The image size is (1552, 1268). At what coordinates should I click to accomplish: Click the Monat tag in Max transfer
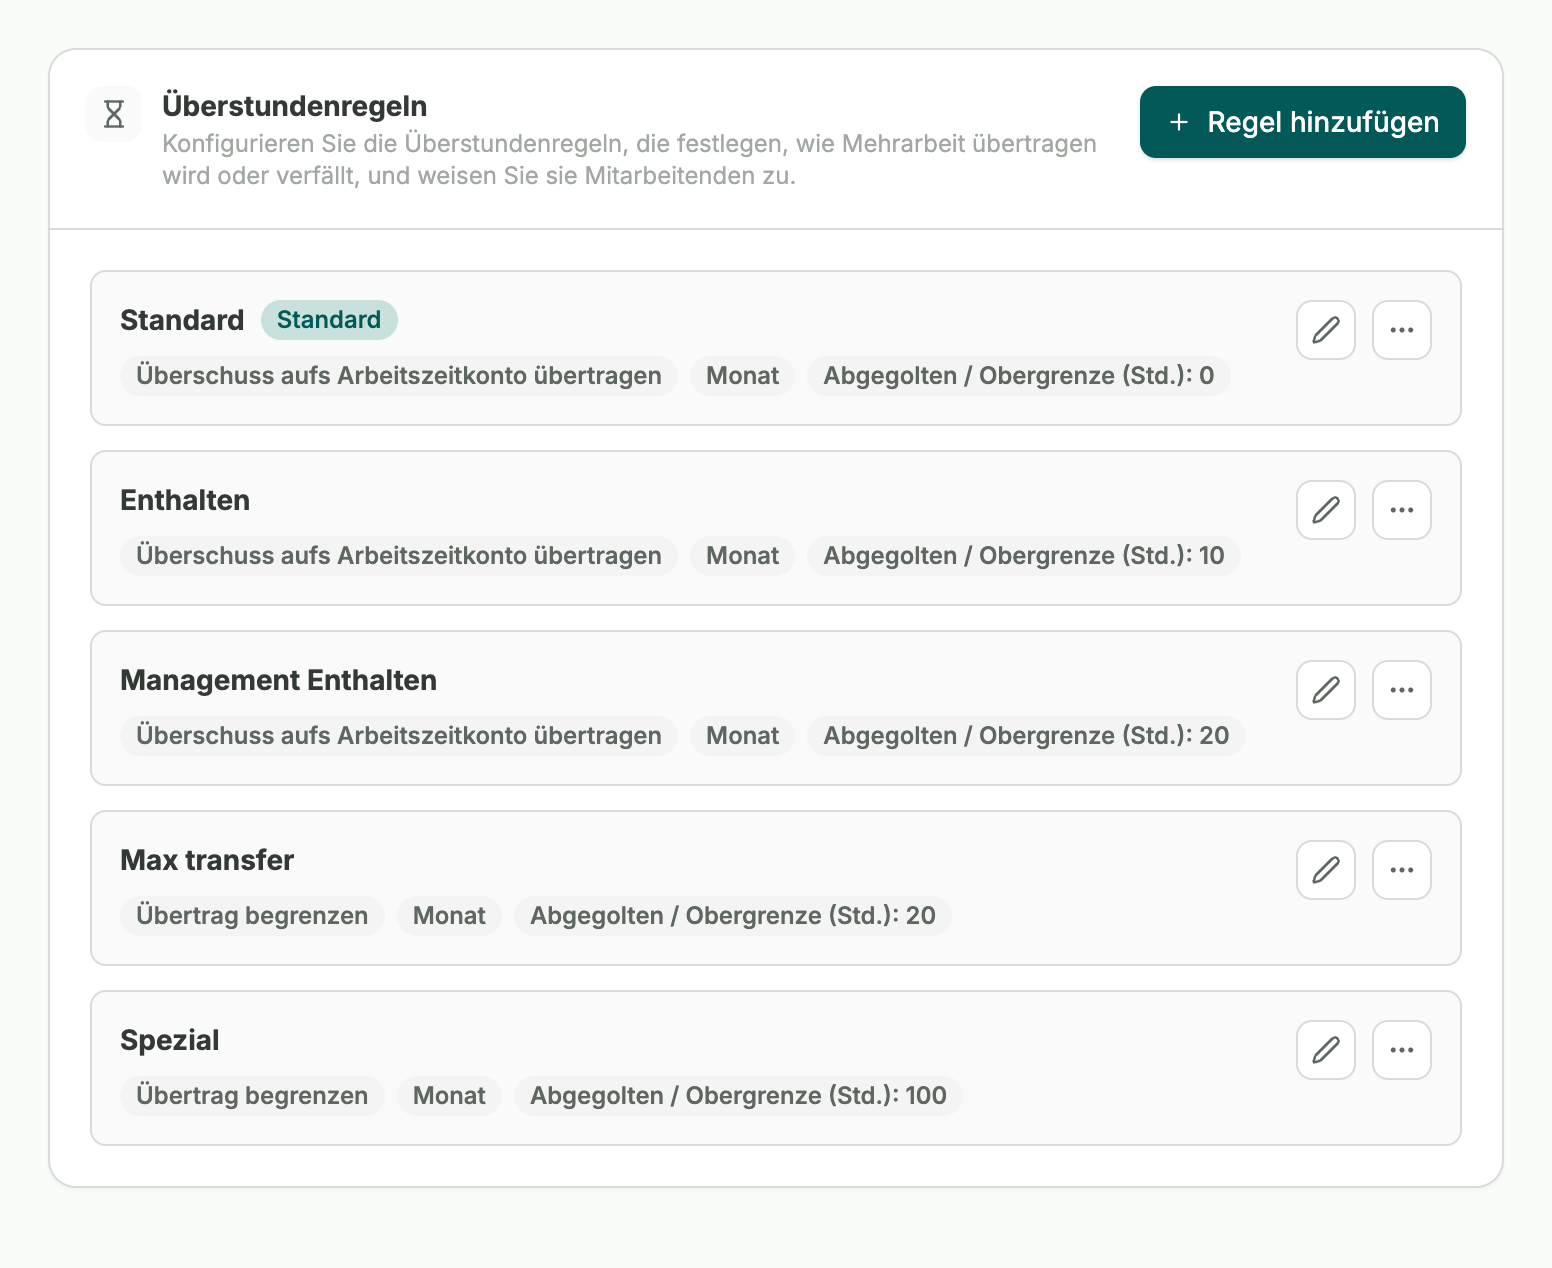(x=449, y=916)
